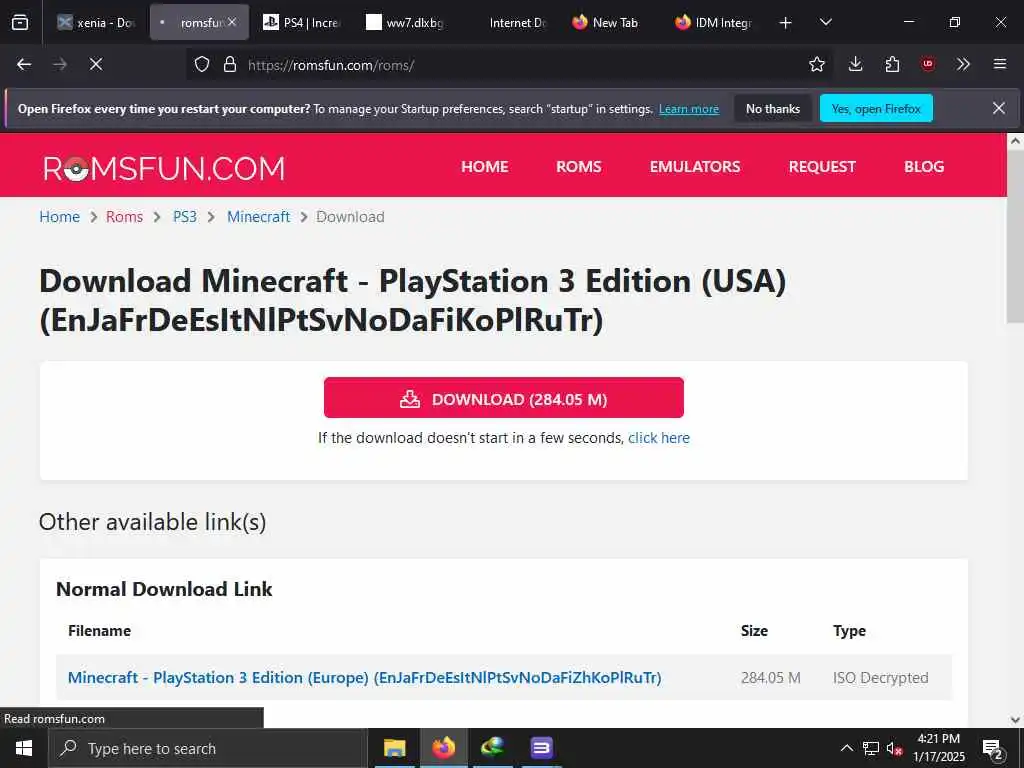Click the vertical page scrollbar thumb
Image resolution: width=1024 pixels, height=768 pixels.
(x=1015, y=236)
